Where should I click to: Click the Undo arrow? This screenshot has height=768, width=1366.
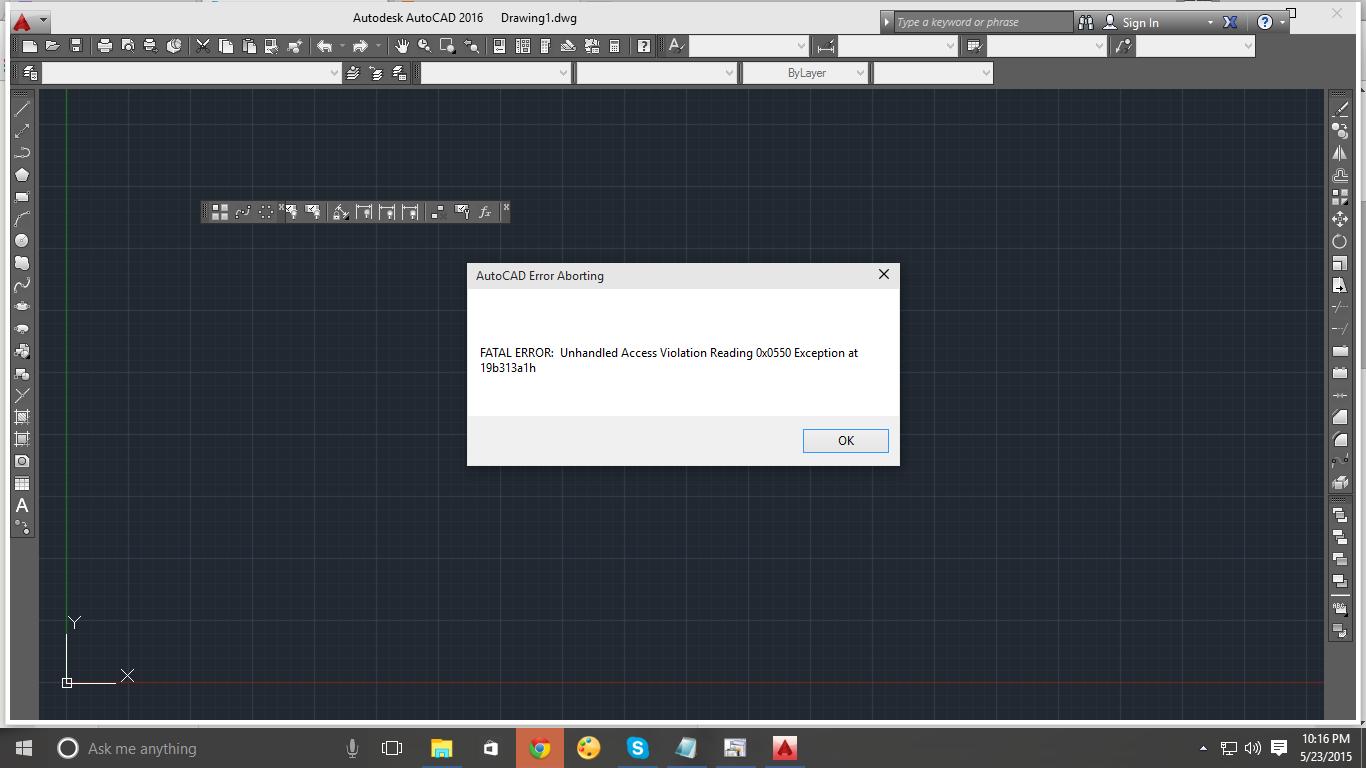click(x=324, y=45)
